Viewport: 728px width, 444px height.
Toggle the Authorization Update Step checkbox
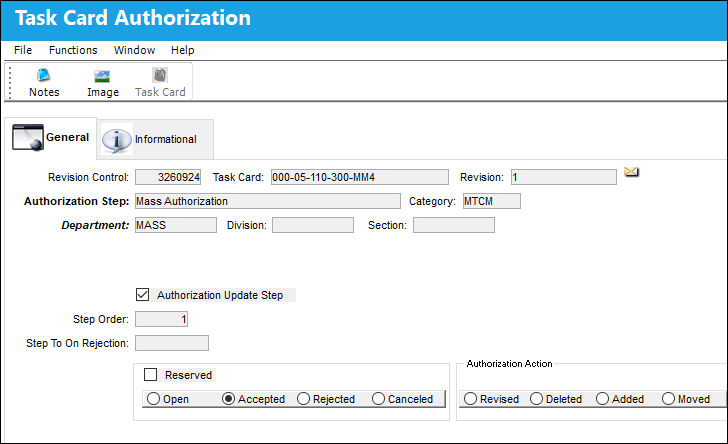(x=143, y=295)
